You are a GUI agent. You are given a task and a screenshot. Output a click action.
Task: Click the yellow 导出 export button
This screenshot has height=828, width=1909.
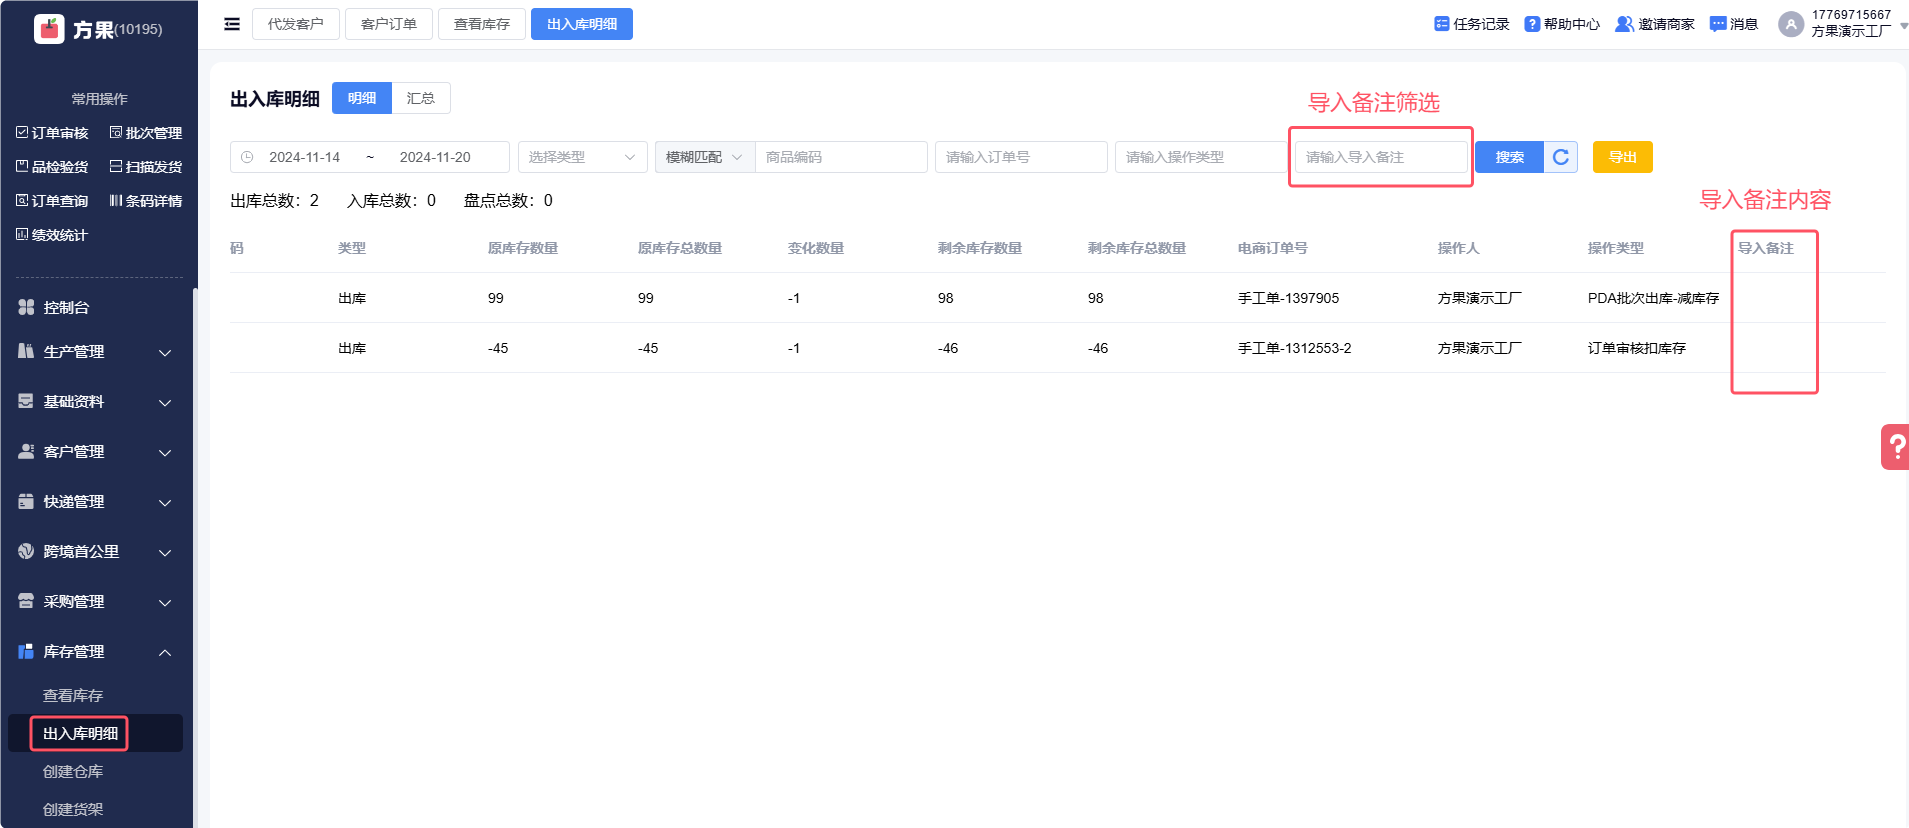[1622, 157]
